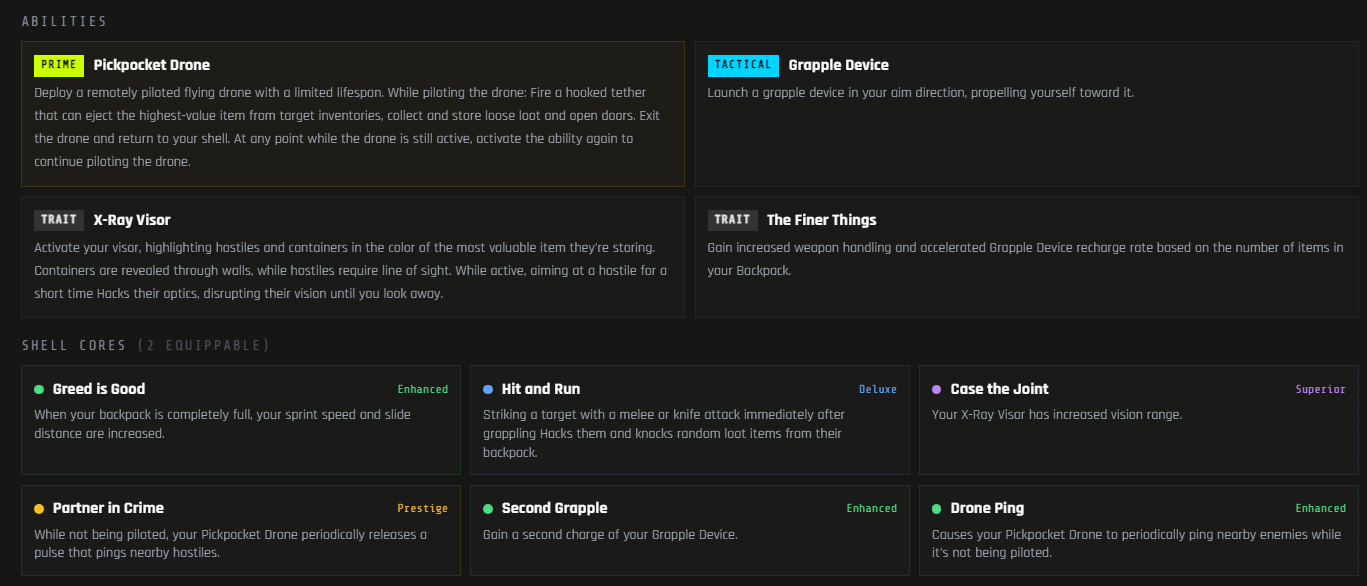Select the Case the Joint core title
The height and width of the screenshot is (586, 1367).
1000,389
